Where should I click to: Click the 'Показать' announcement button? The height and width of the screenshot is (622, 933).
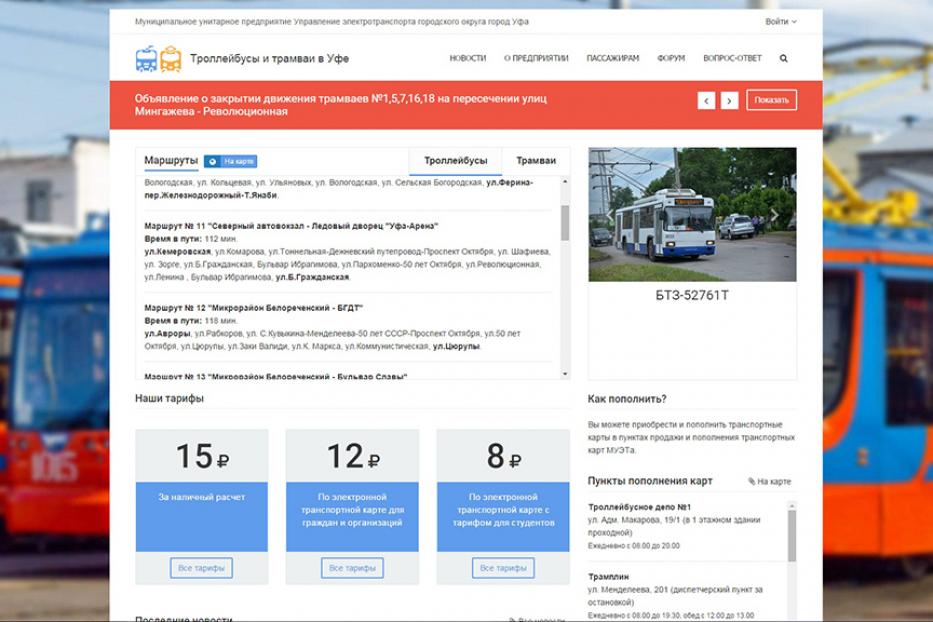771,100
